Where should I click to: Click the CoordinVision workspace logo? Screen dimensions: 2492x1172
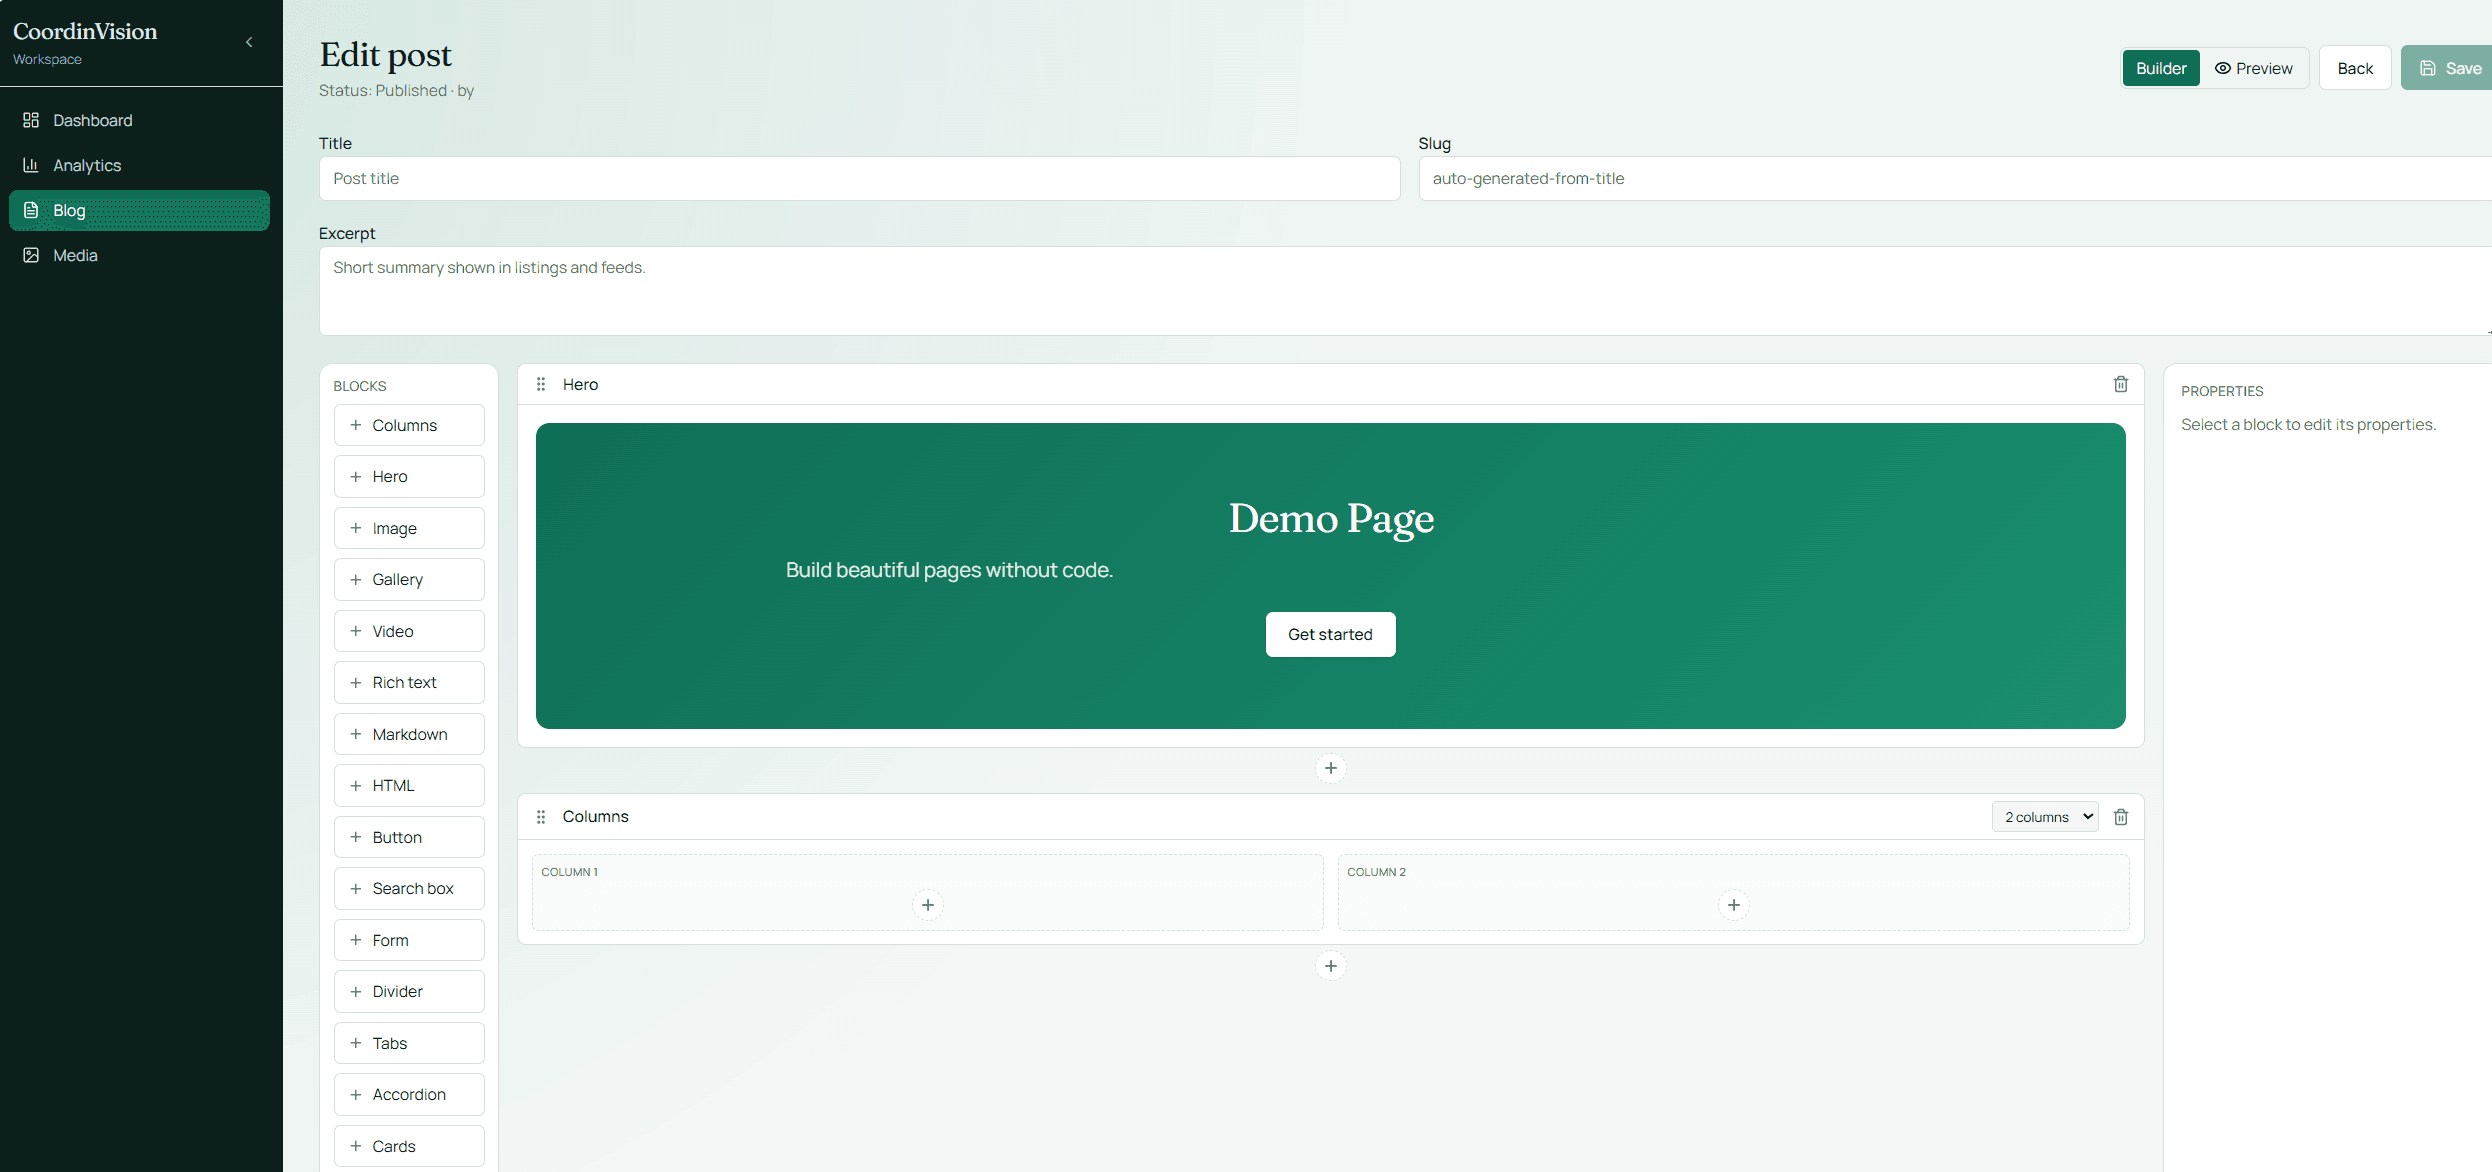[x=85, y=31]
